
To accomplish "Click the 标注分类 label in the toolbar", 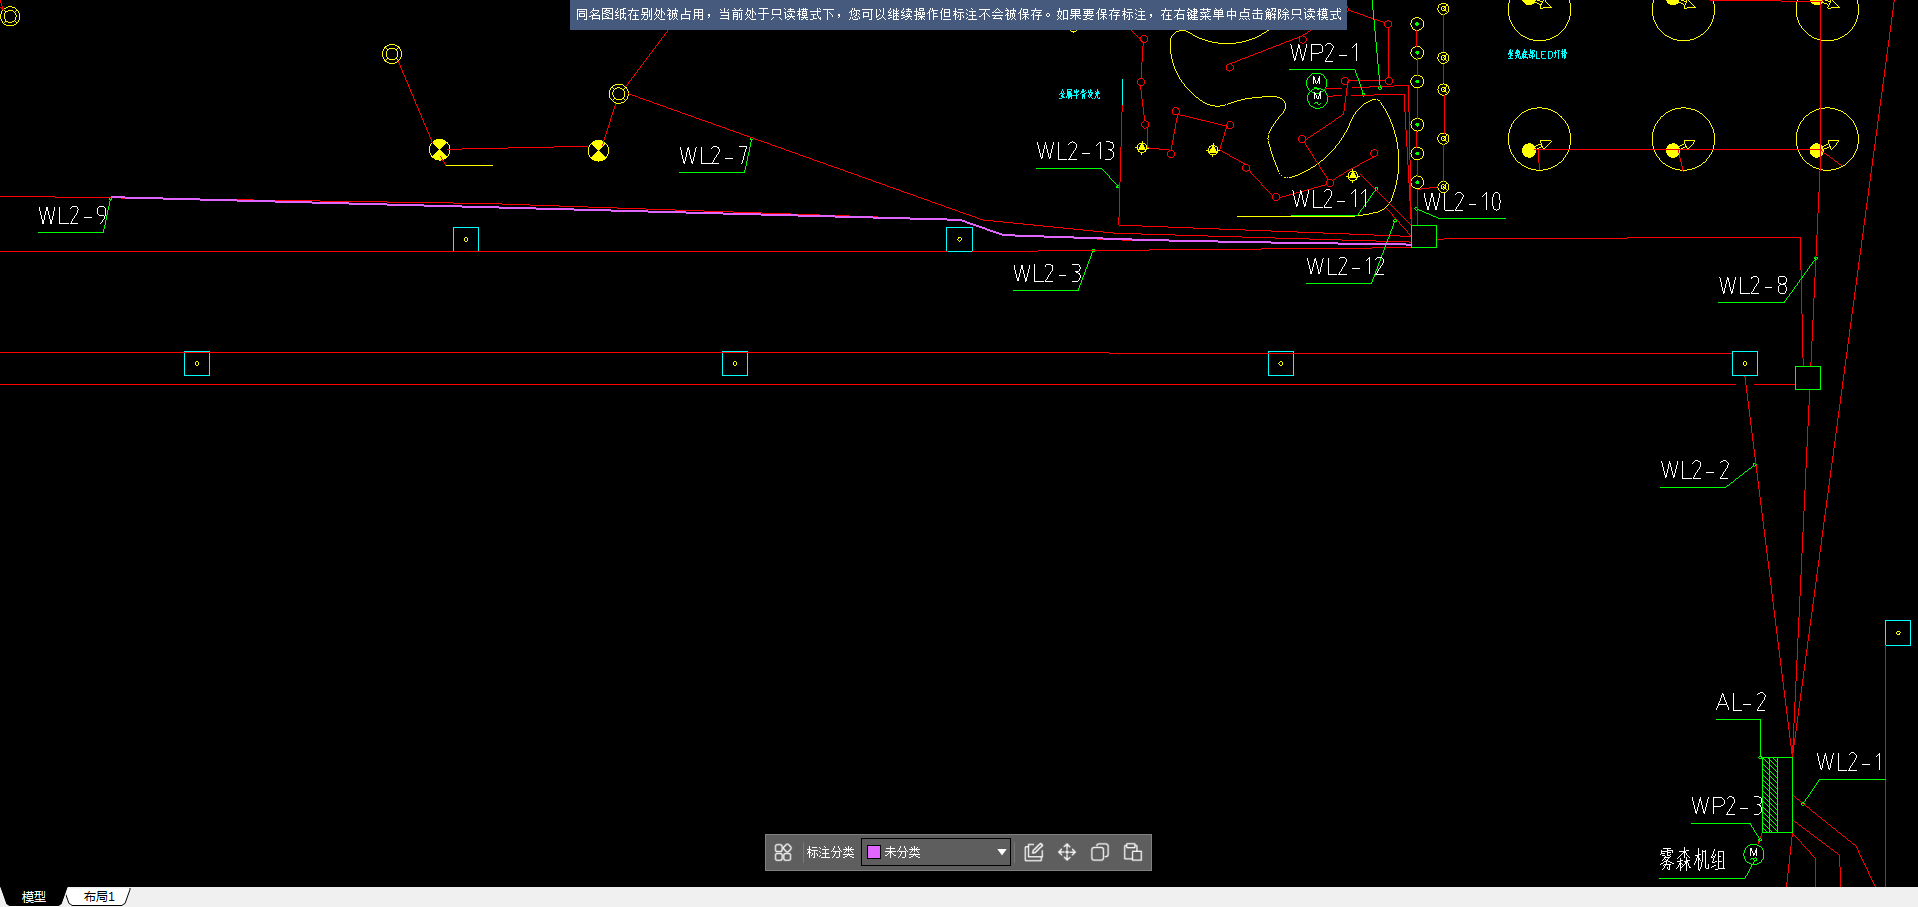I will pyautogui.click(x=830, y=852).
